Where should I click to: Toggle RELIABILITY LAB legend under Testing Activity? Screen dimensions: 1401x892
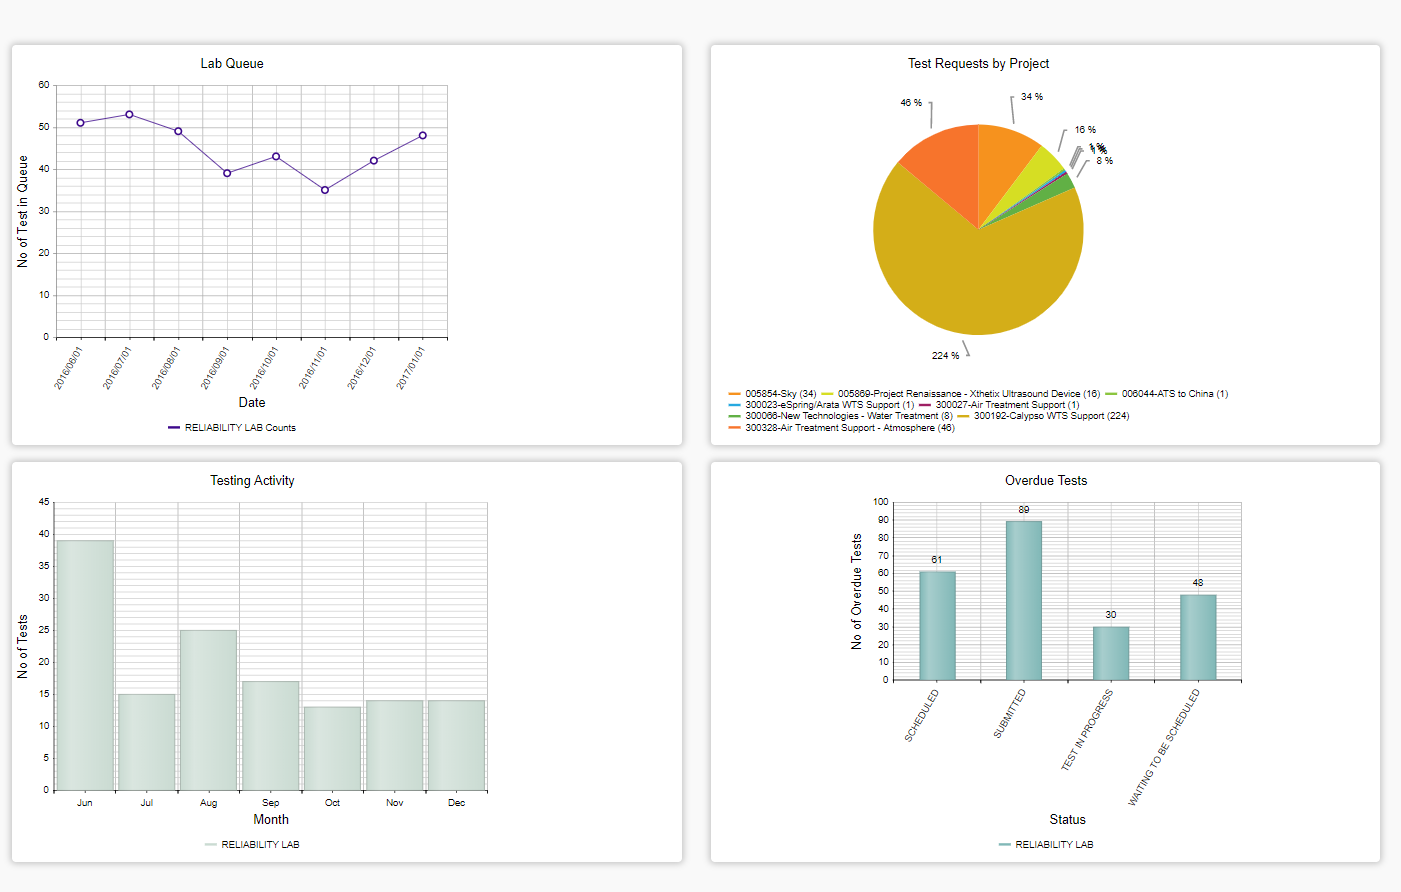click(252, 845)
